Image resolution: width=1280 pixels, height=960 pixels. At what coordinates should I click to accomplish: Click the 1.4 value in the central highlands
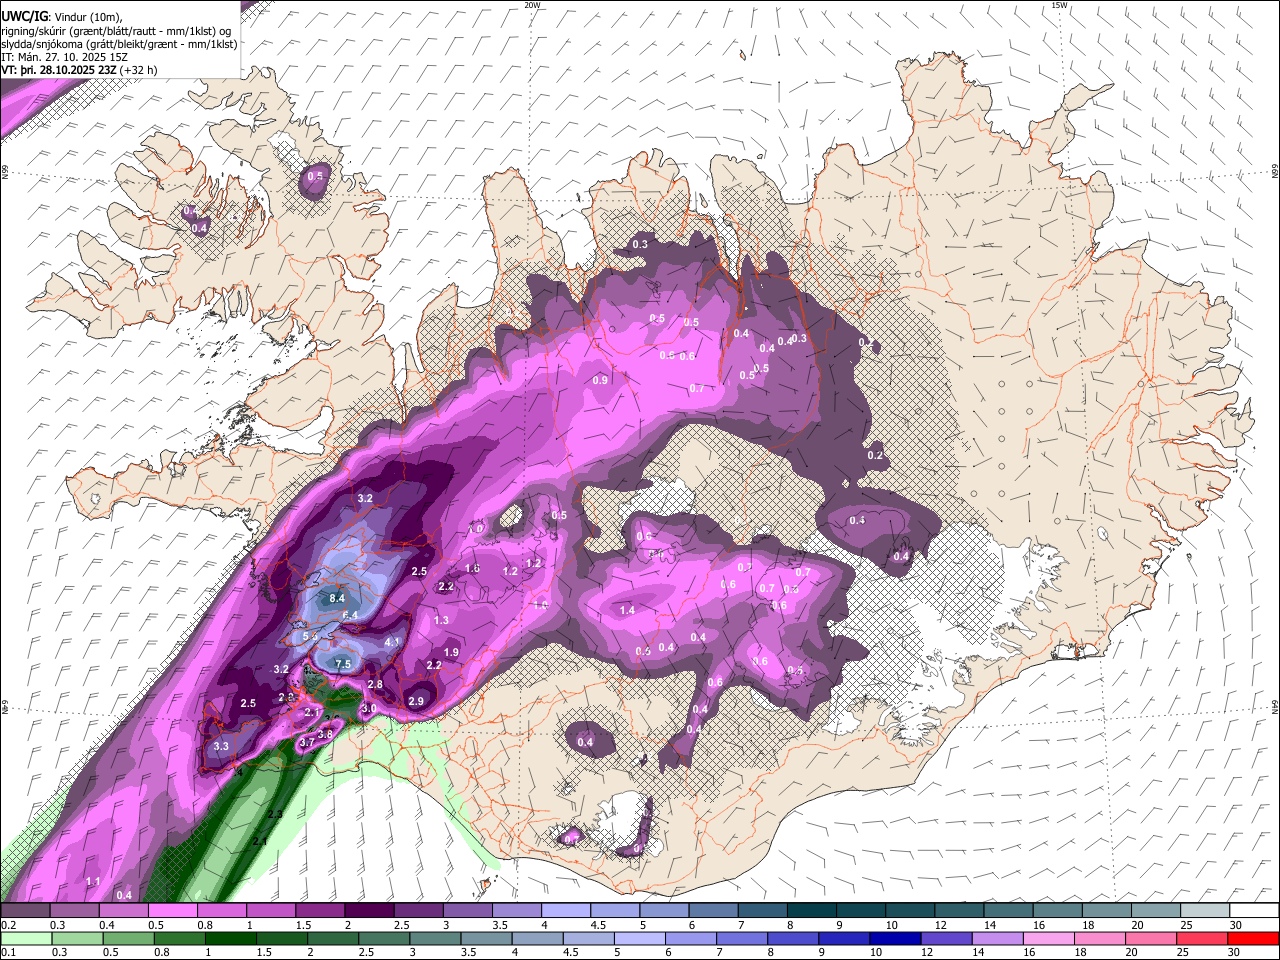pos(628,610)
